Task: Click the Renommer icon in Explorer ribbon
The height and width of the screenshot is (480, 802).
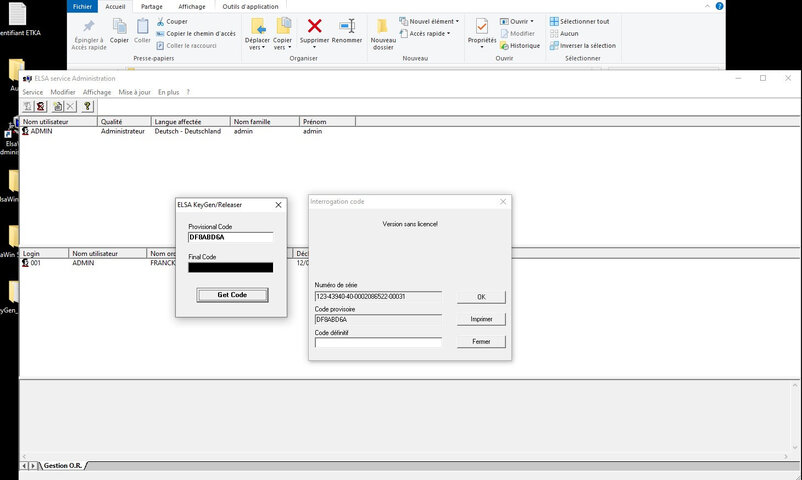Action: [347, 26]
